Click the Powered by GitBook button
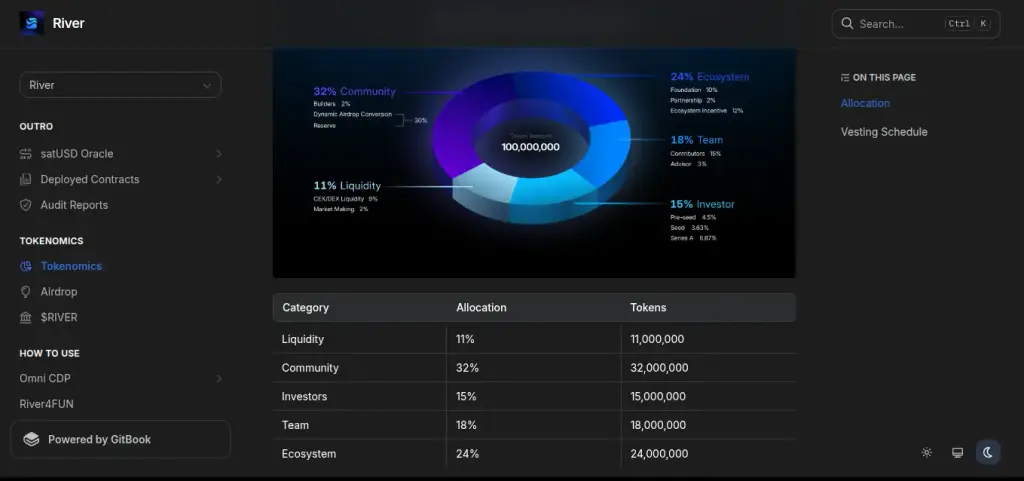Viewport: 1024px width, 481px height. 120,439
